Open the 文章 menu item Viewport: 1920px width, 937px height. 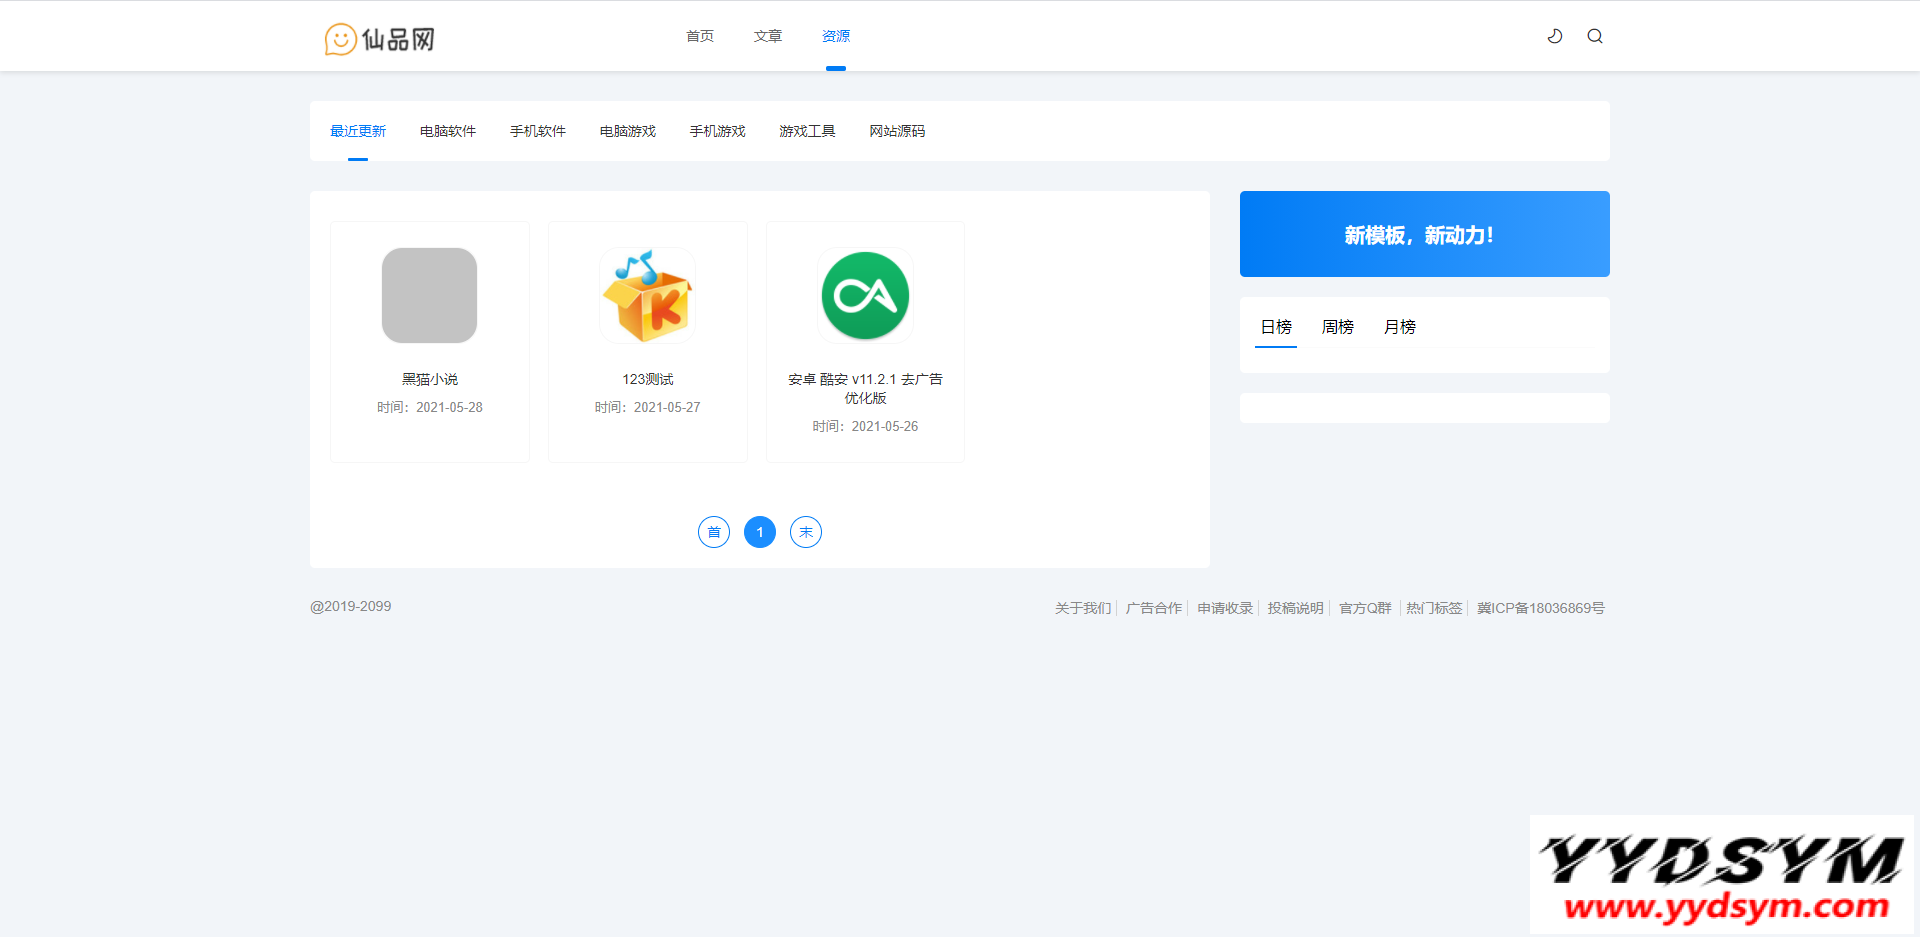[x=768, y=36]
